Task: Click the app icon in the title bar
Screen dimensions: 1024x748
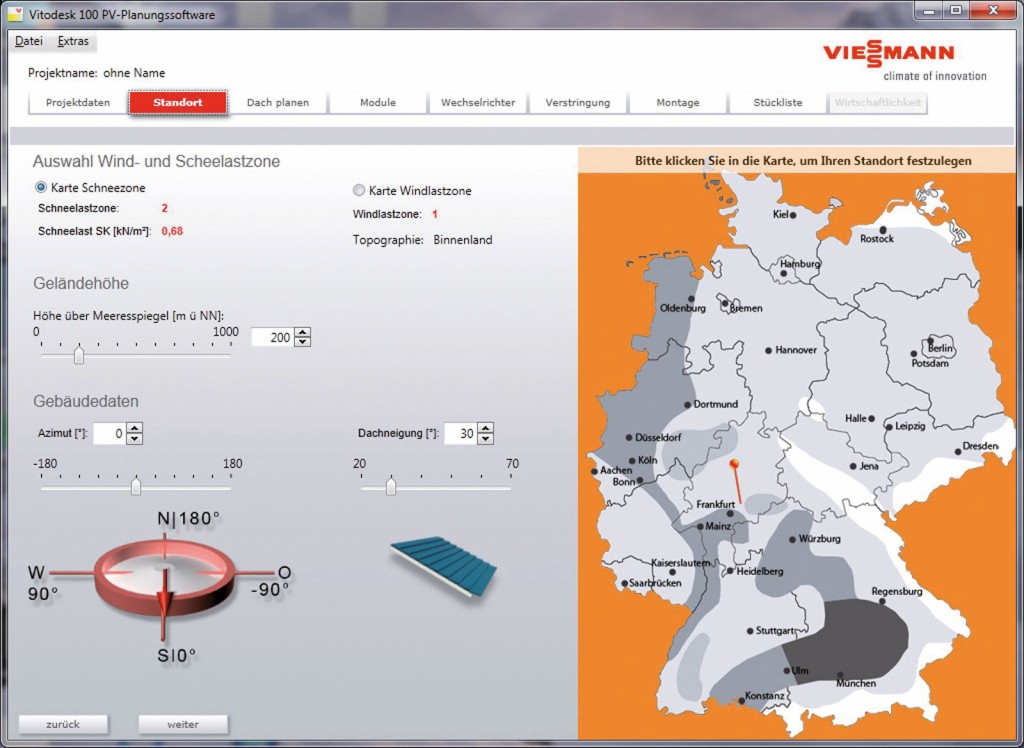Action: (15, 14)
